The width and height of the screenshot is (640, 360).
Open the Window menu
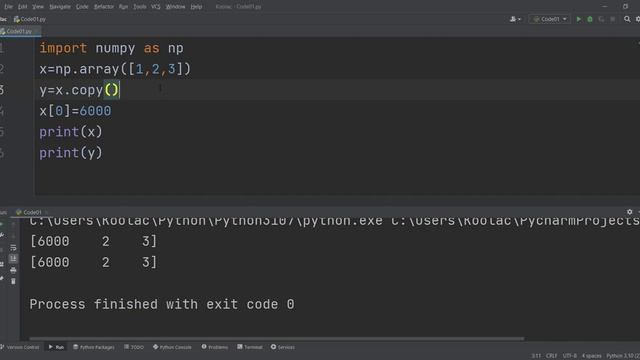[x=175, y=7]
